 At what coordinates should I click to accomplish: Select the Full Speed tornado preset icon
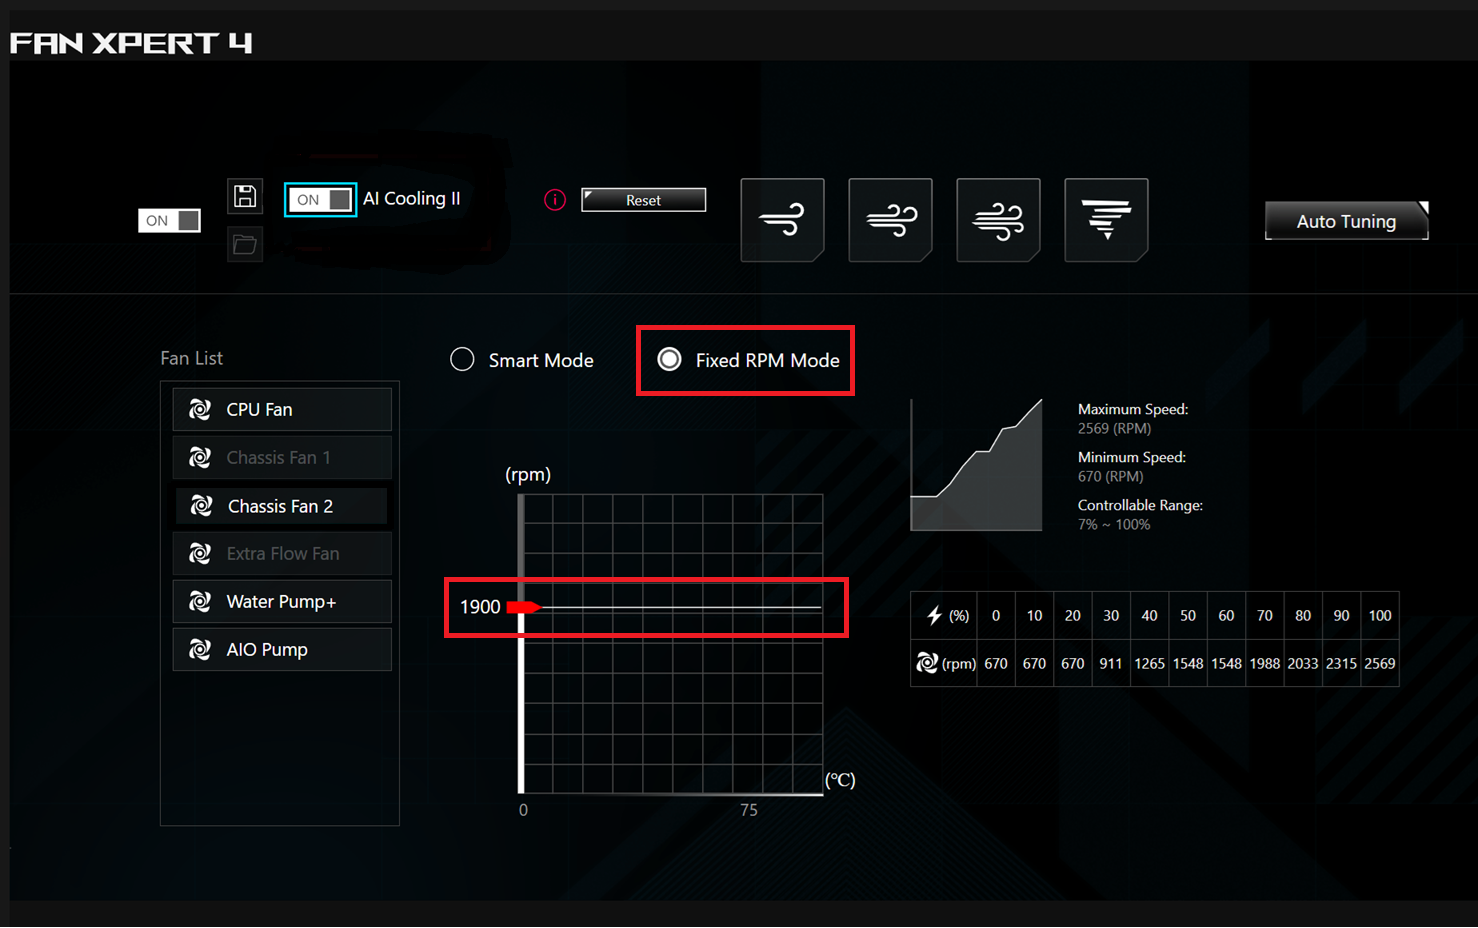(x=1106, y=220)
